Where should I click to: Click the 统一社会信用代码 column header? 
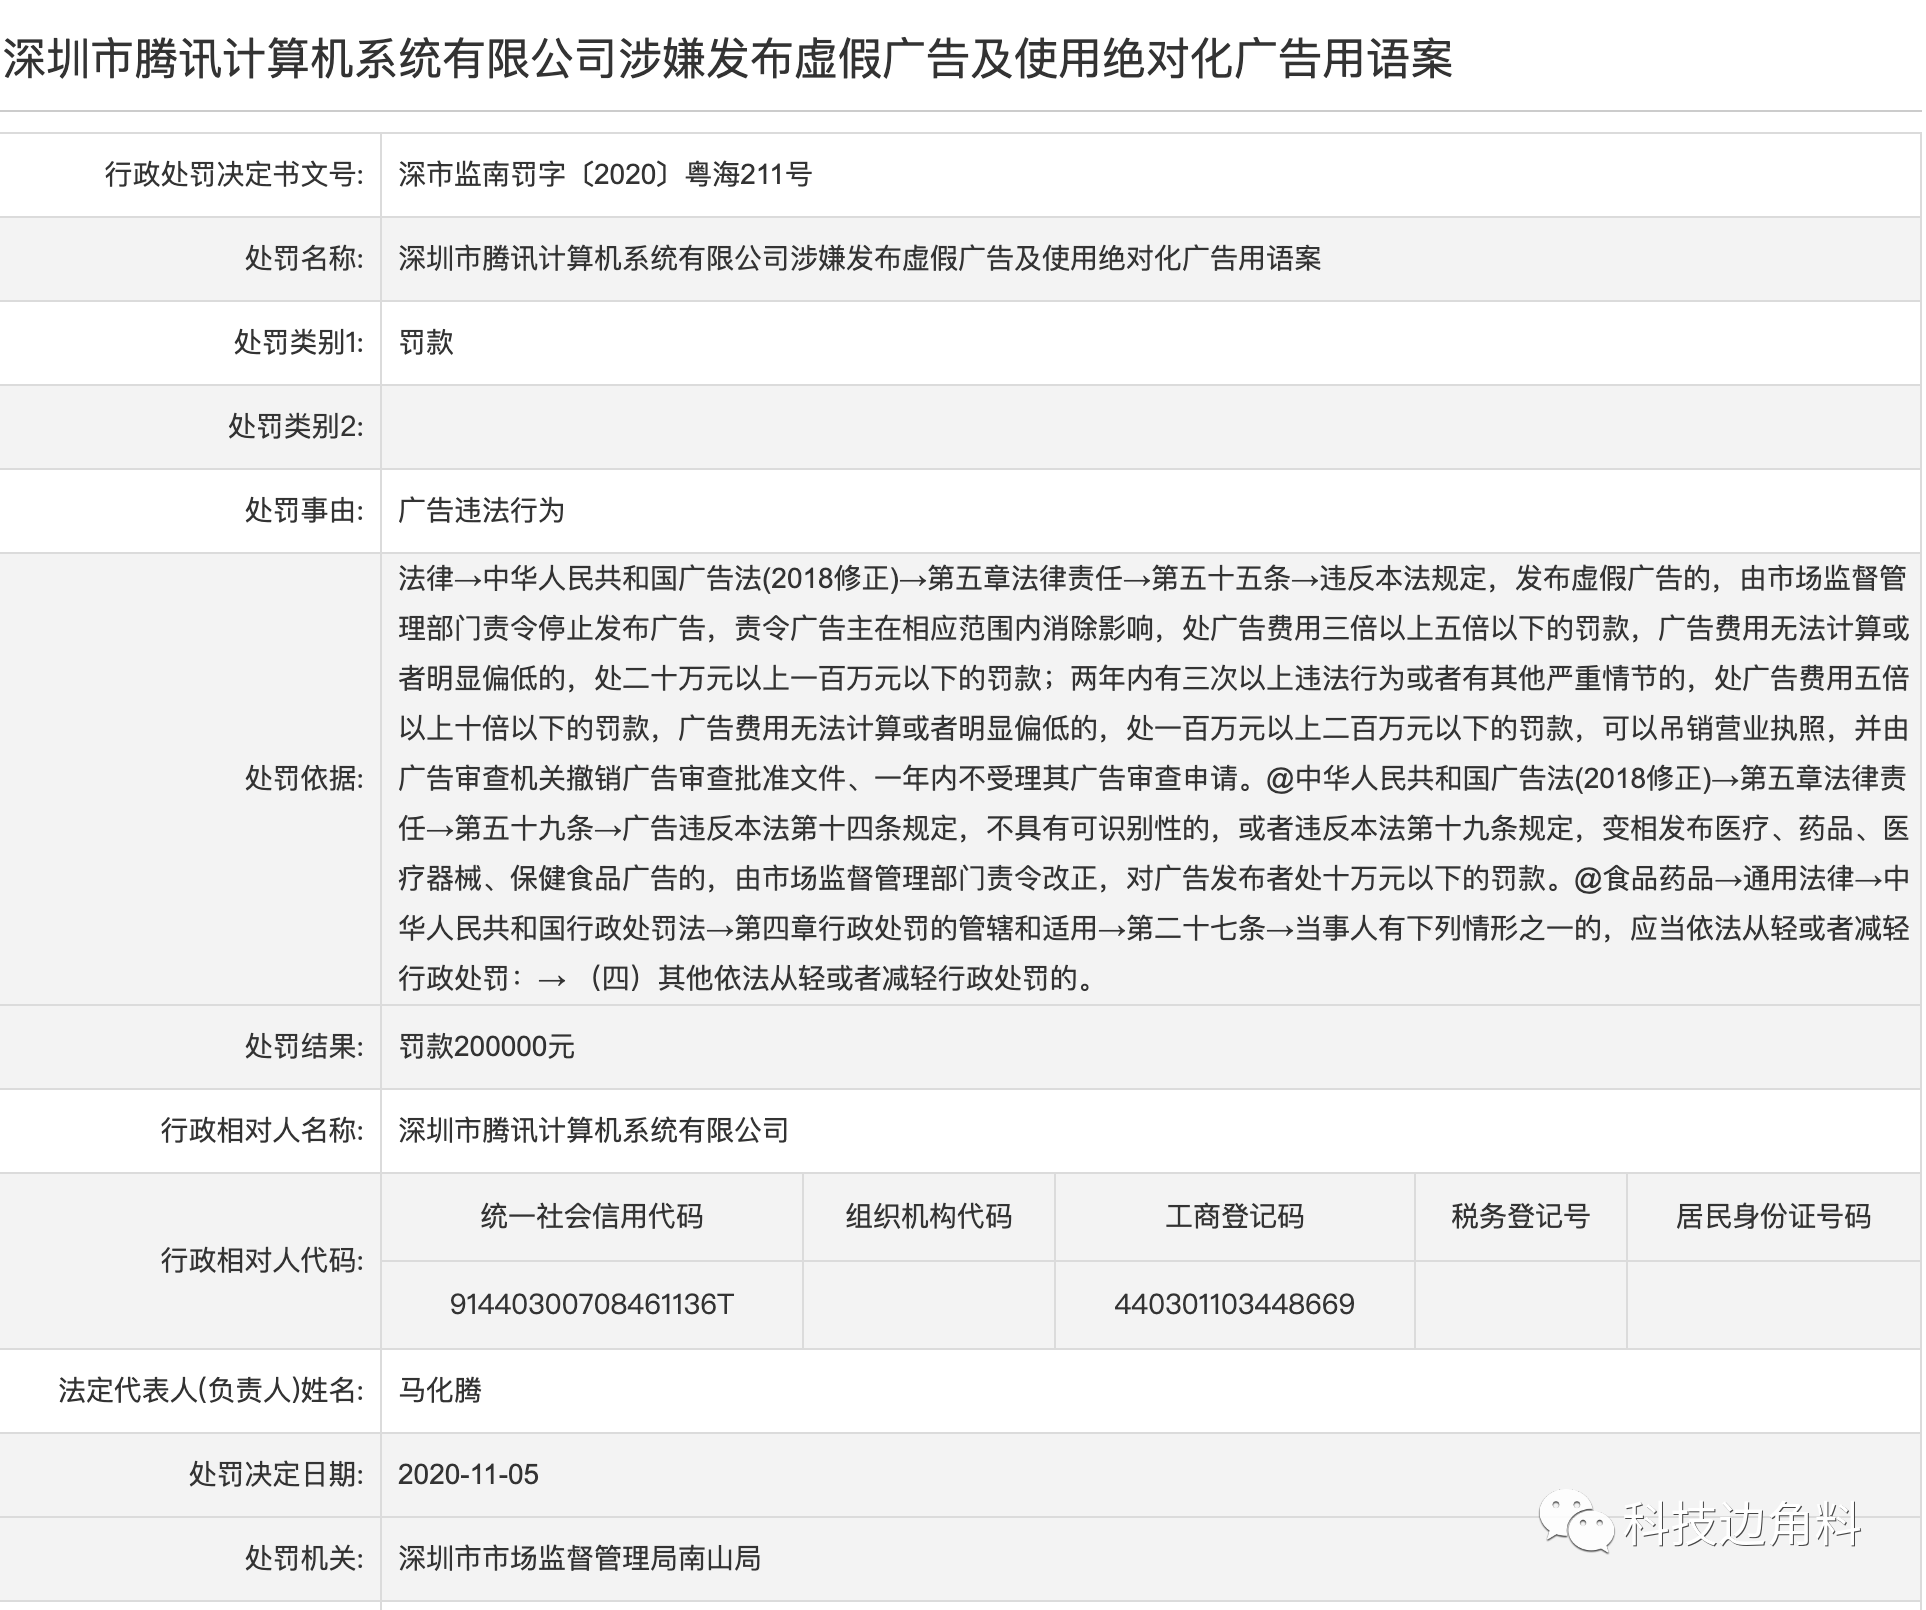point(592,1217)
